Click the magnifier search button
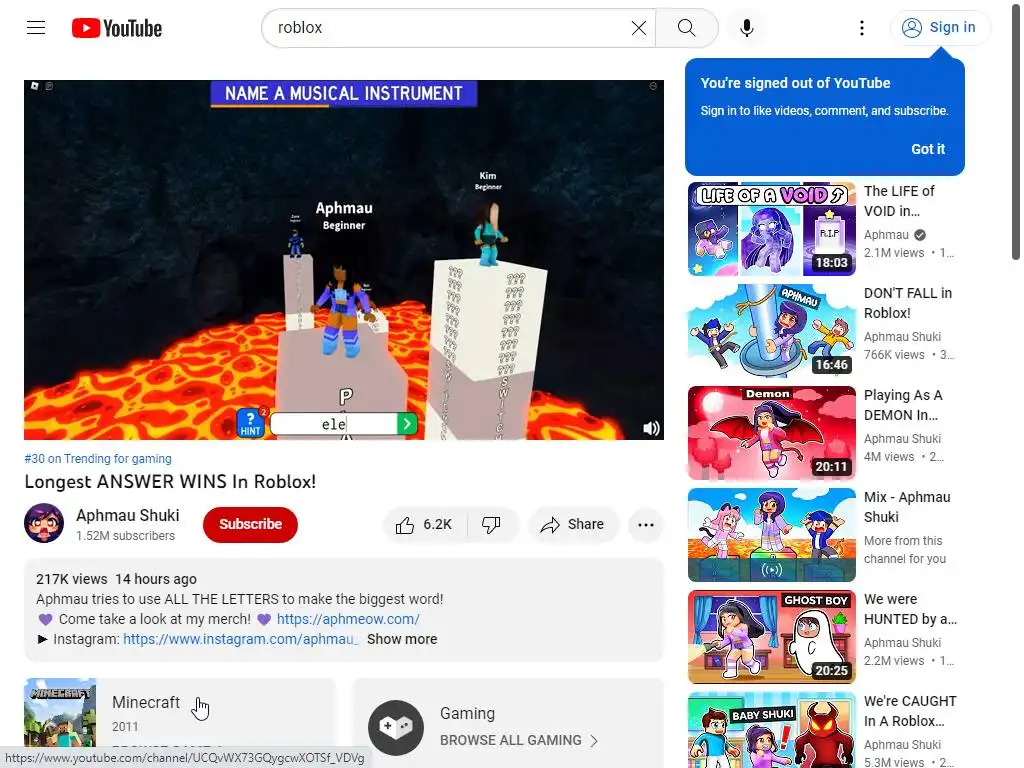Image resolution: width=1024 pixels, height=768 pixels. tap(686, 28)
